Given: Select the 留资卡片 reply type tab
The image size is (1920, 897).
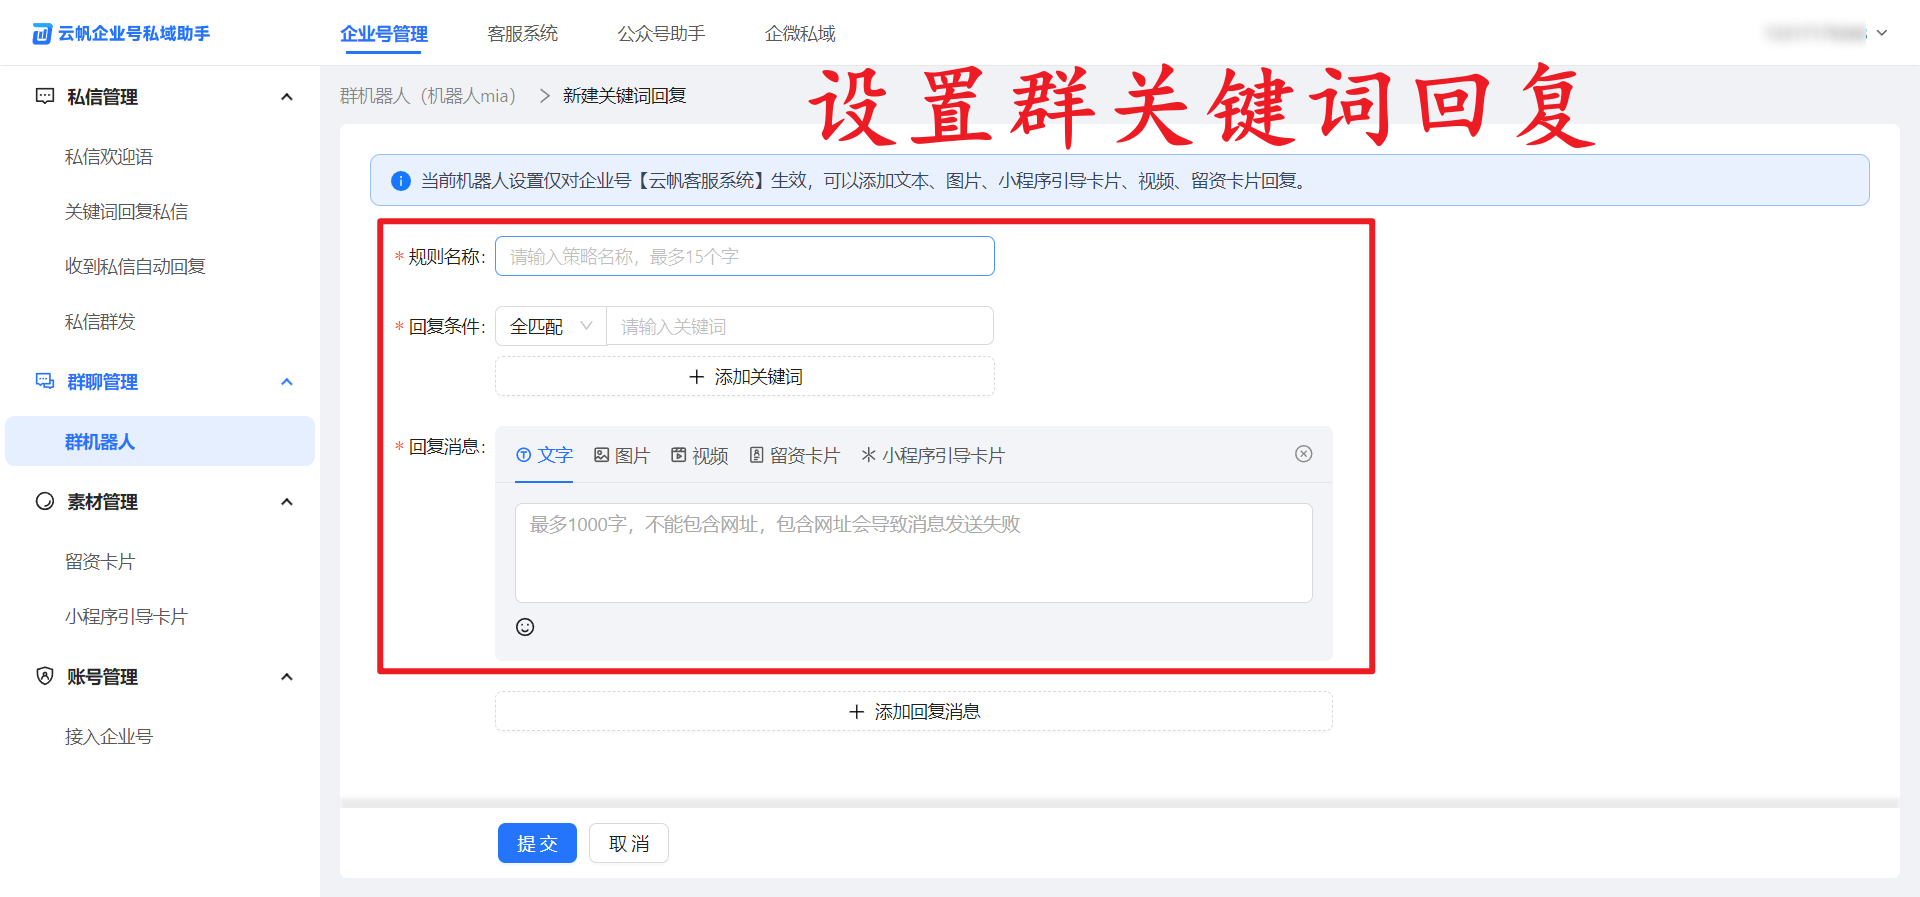Looking at the screenshot, I should click(x=795, y=456).
